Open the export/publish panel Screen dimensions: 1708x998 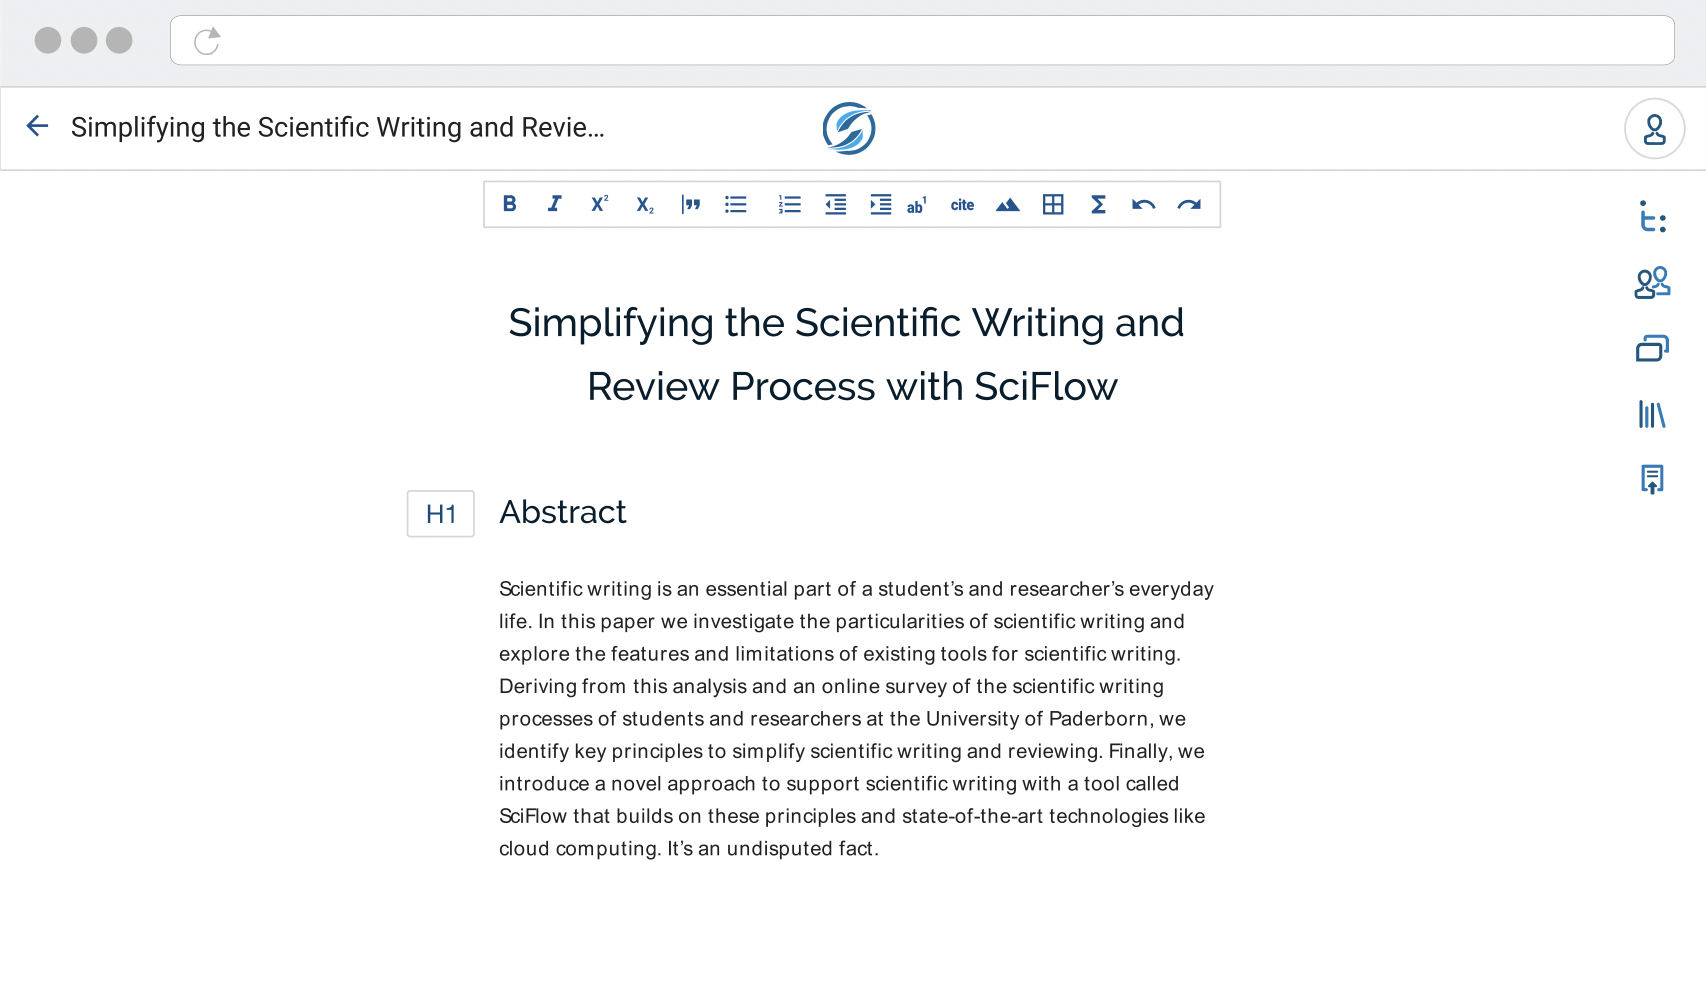pos(1652,479)
